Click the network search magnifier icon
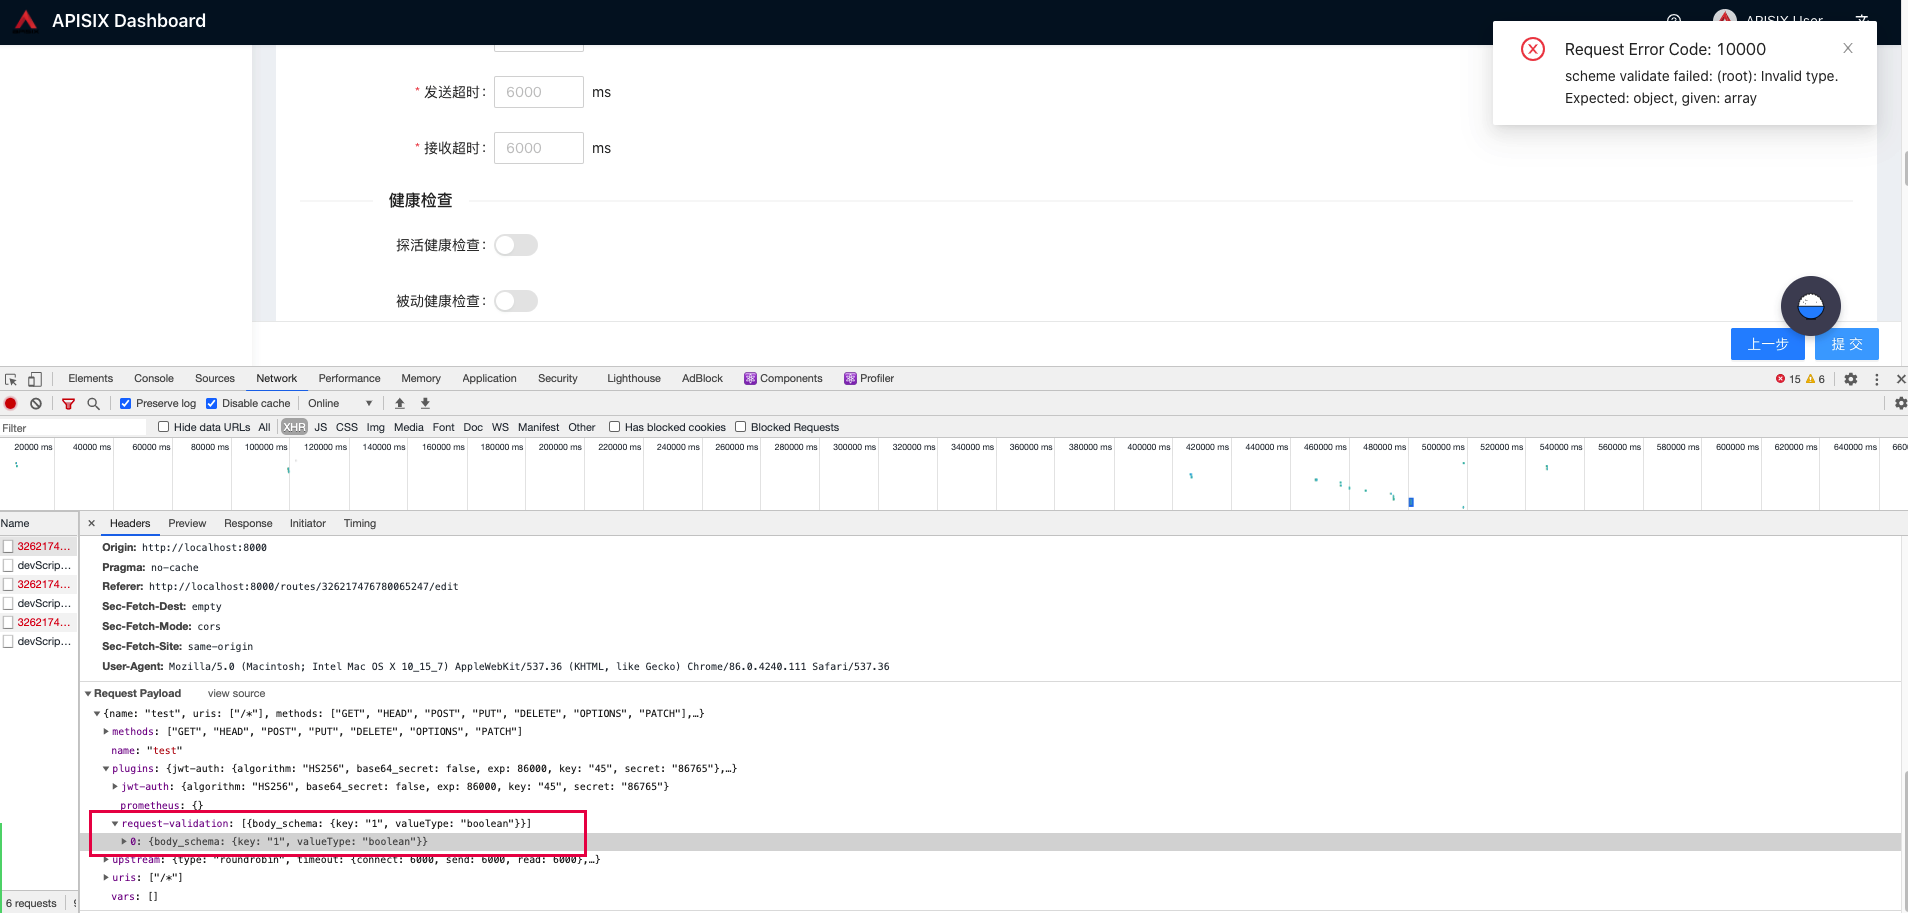Screen dimensions: 1908x913 tap(92, 403)
